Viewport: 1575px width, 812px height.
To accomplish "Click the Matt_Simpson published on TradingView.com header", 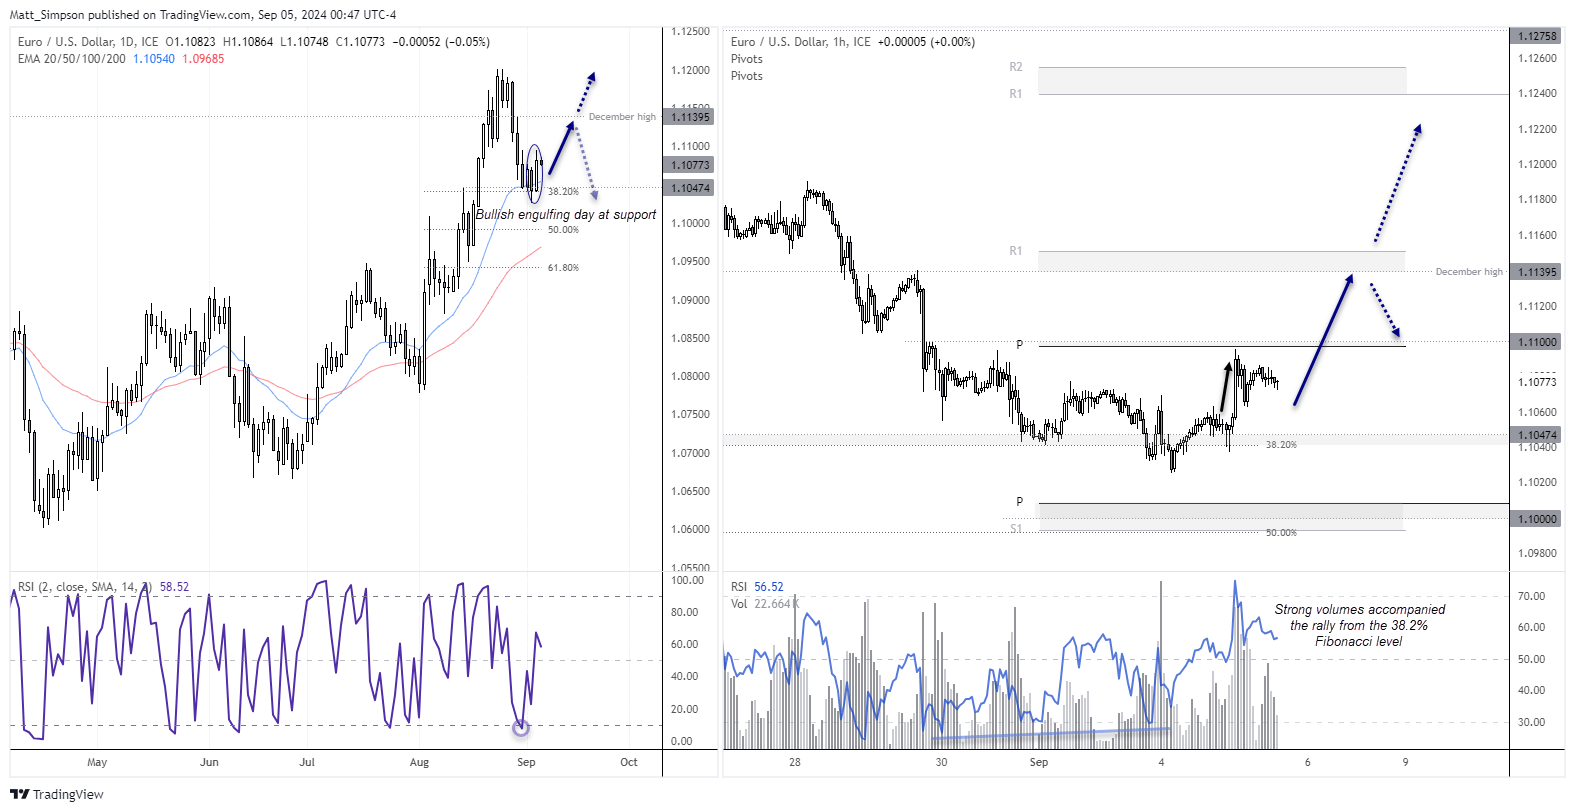I will tap(203, 15).
